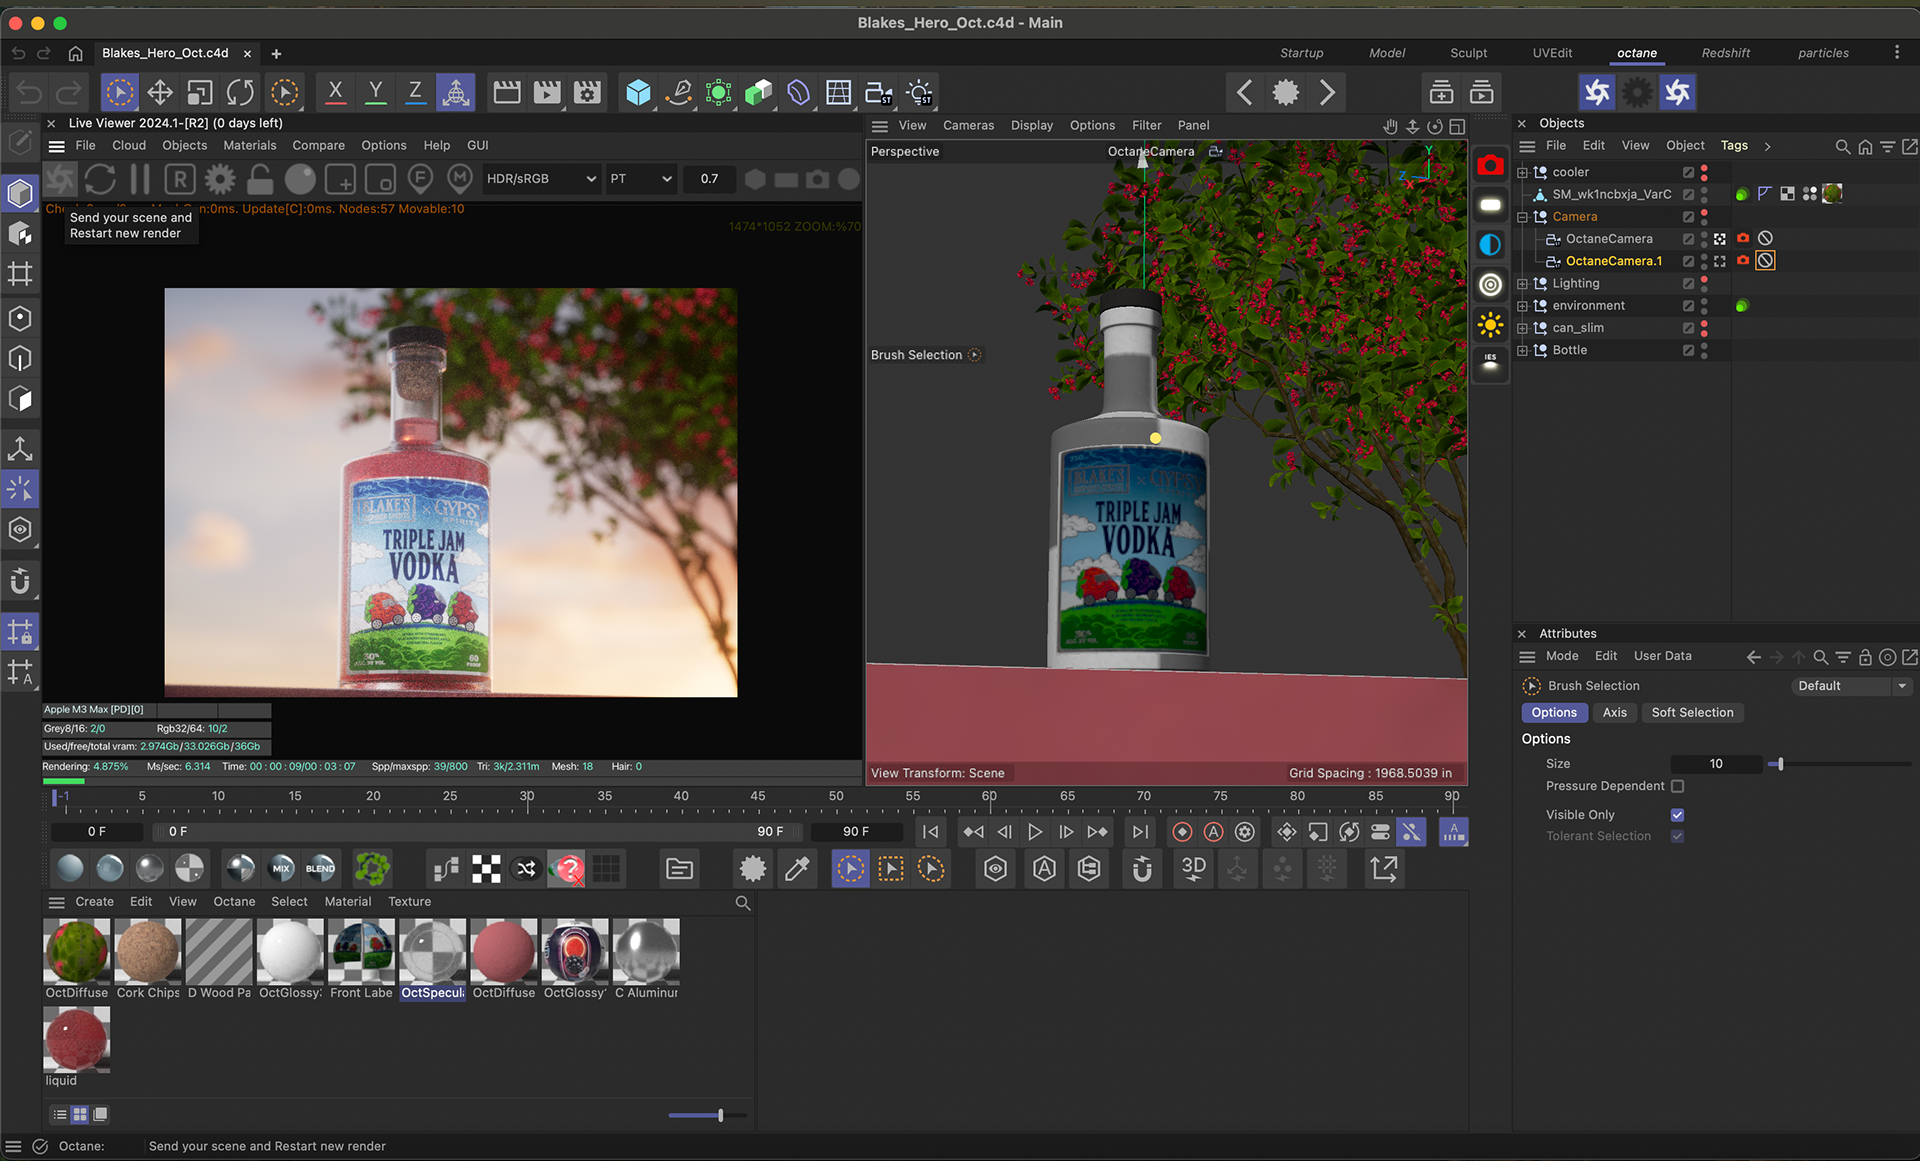Click the 3D snap icon
Viewport: 1920px width, 1161px height.
point(1193,869)
